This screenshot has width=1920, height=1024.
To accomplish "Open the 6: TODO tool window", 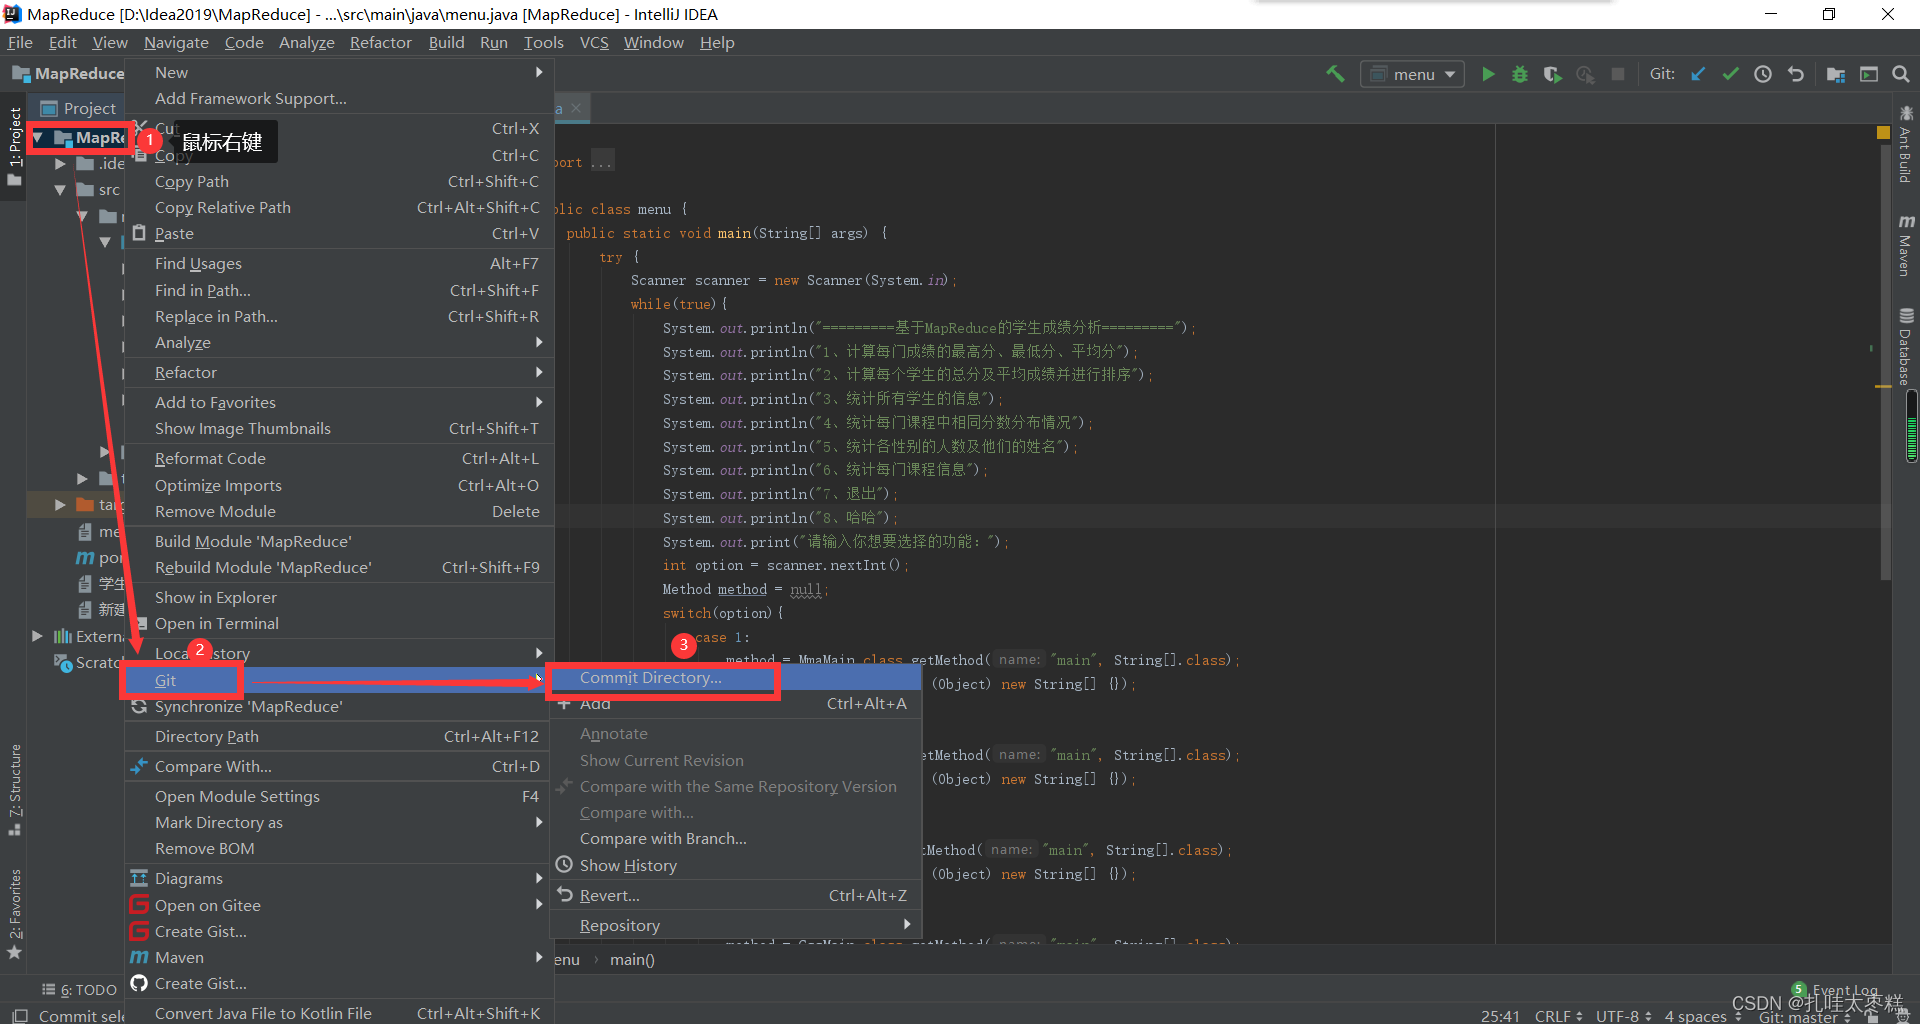I will tap(80, 990).
